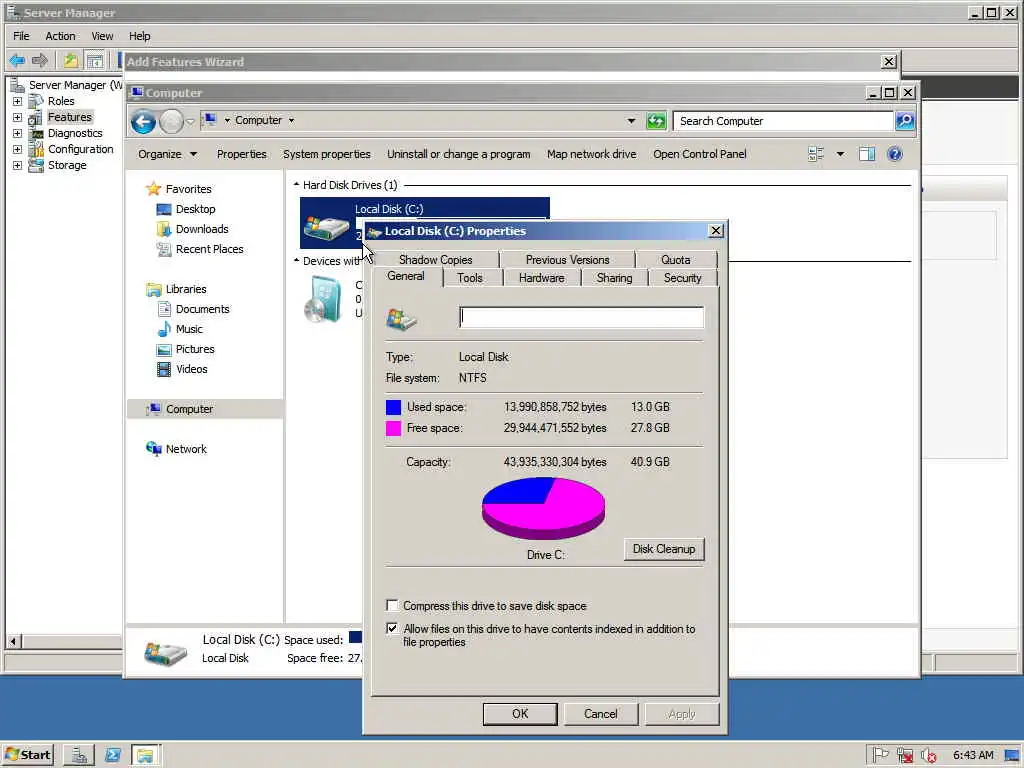Expand the Diagnostics tree node

tap(17, 133)
